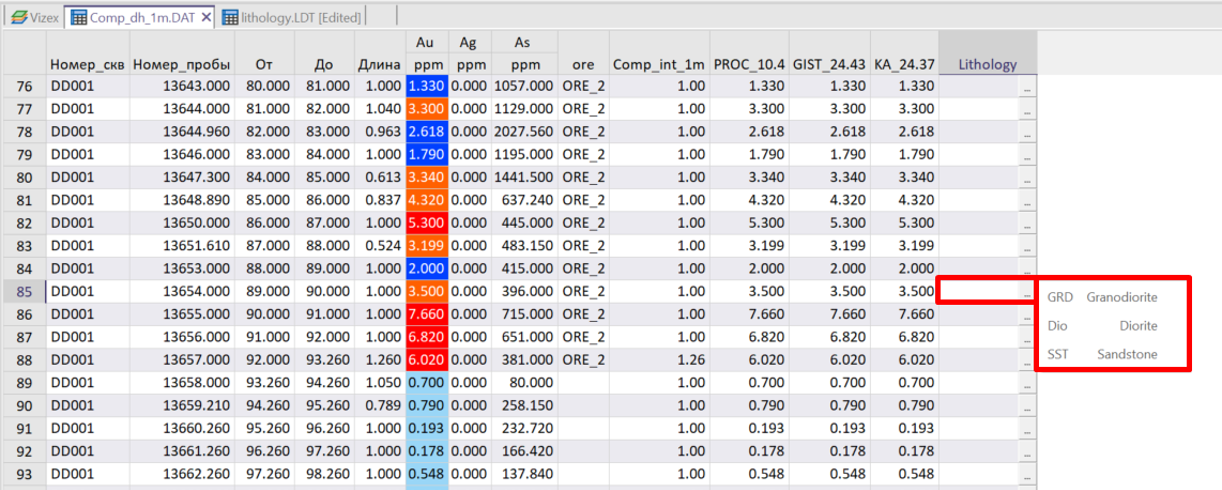The image size is (1222, 490).
Task: Click the Lithology ellipsis button in row 85
Action: pos(1027,292)
